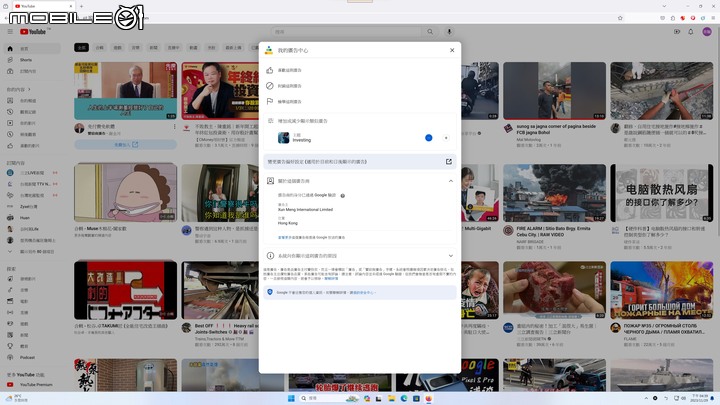Open the Russian fire truck video thumbnail
Screen dimensions: 720x405
662,290
